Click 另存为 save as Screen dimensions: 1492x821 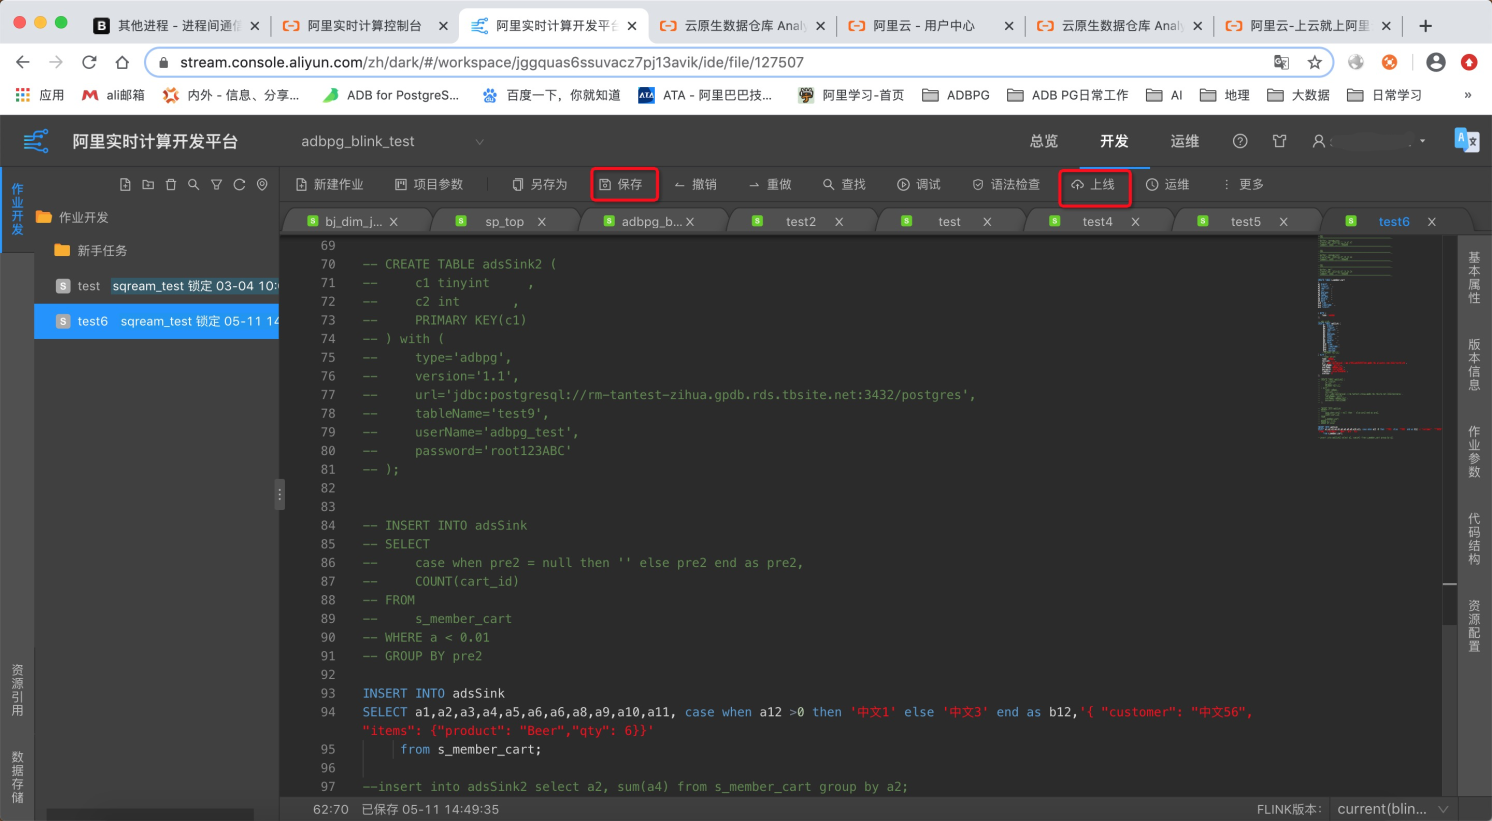click(540, 185)
